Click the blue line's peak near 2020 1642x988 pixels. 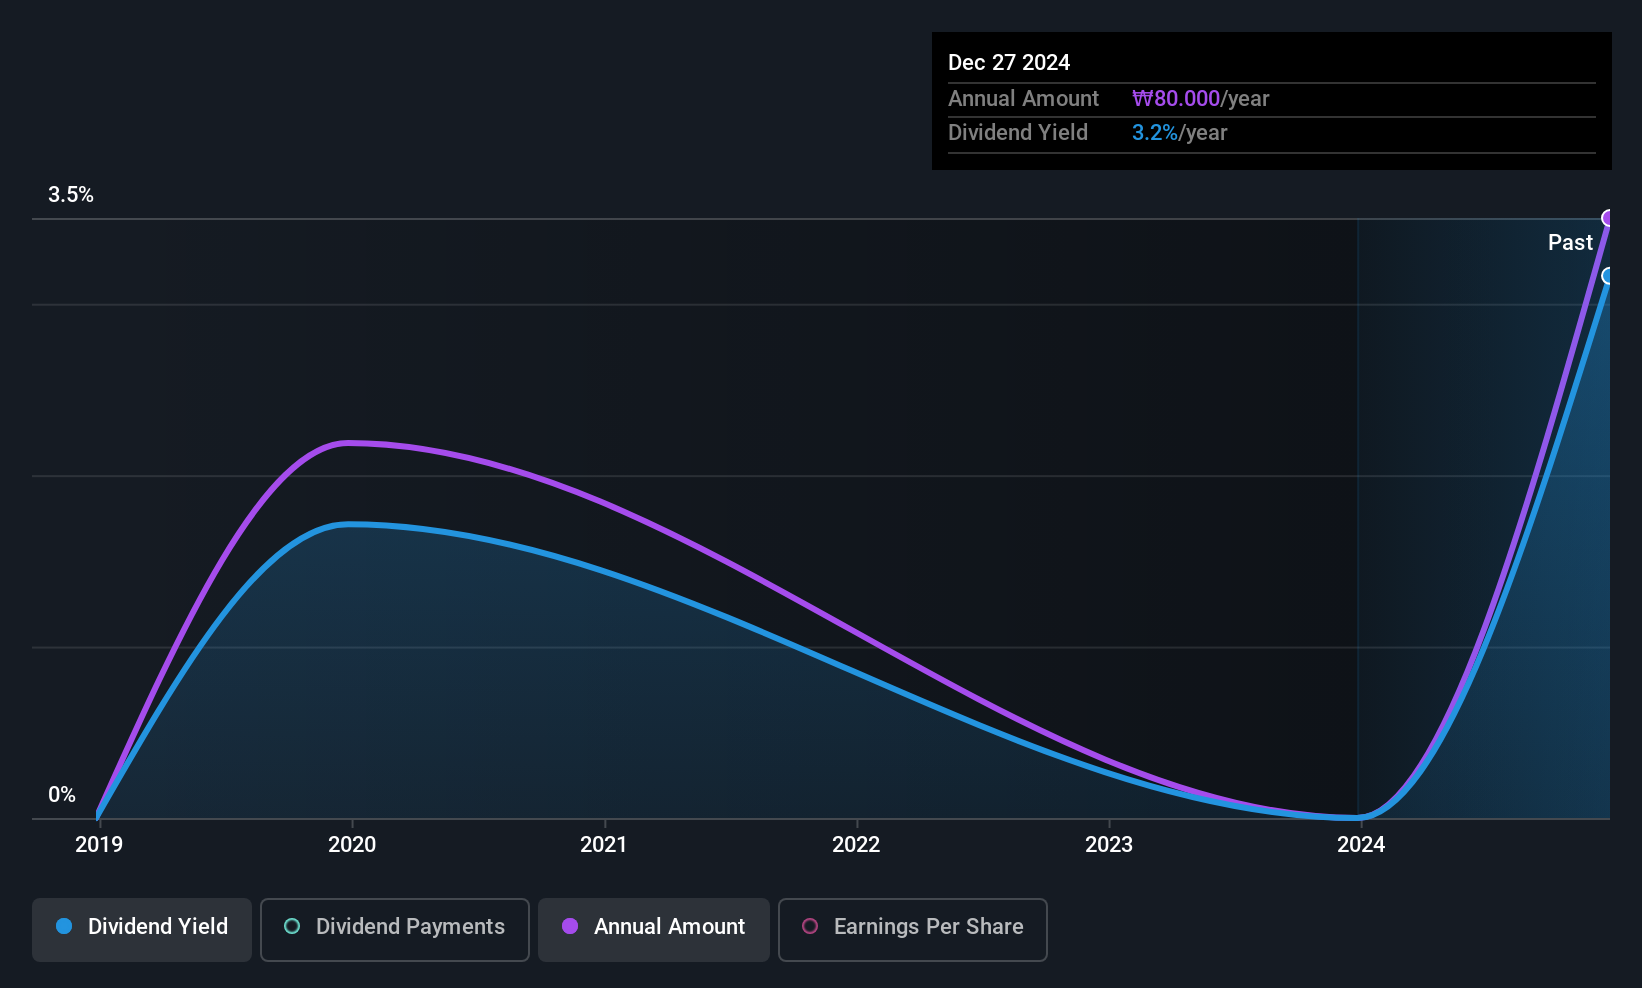(348, 524)
